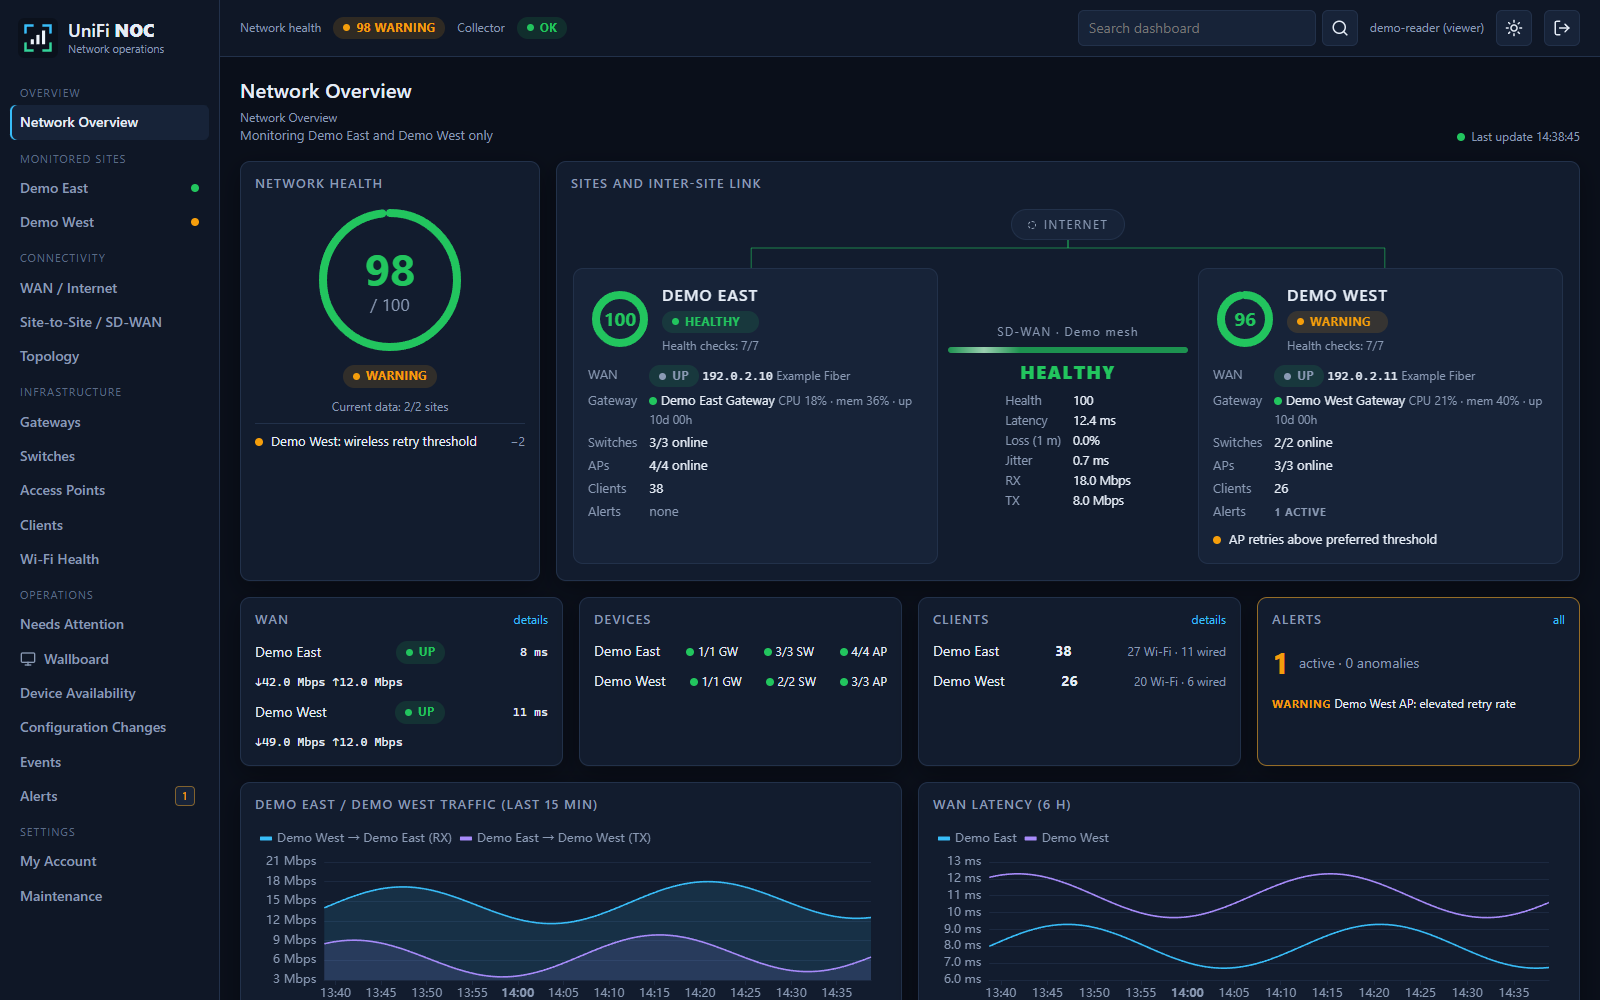Click the network health gauge 98
This screenshot has width=1600, height=1000.
click(x=390, y=280)
